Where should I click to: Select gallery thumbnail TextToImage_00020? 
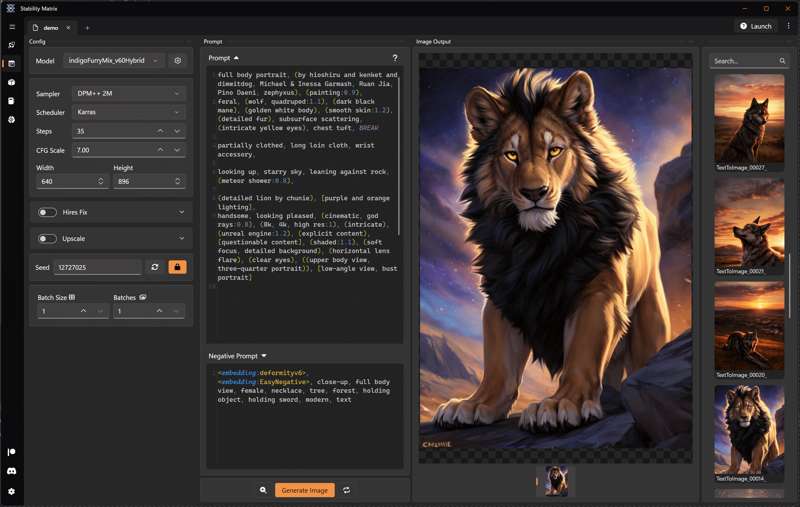[x=749, y=331]
